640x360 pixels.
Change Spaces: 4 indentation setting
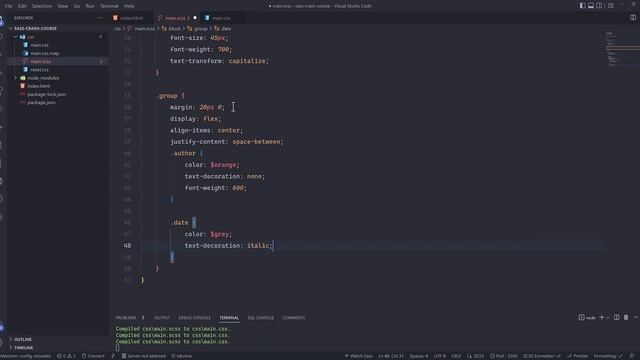(419, 356)
